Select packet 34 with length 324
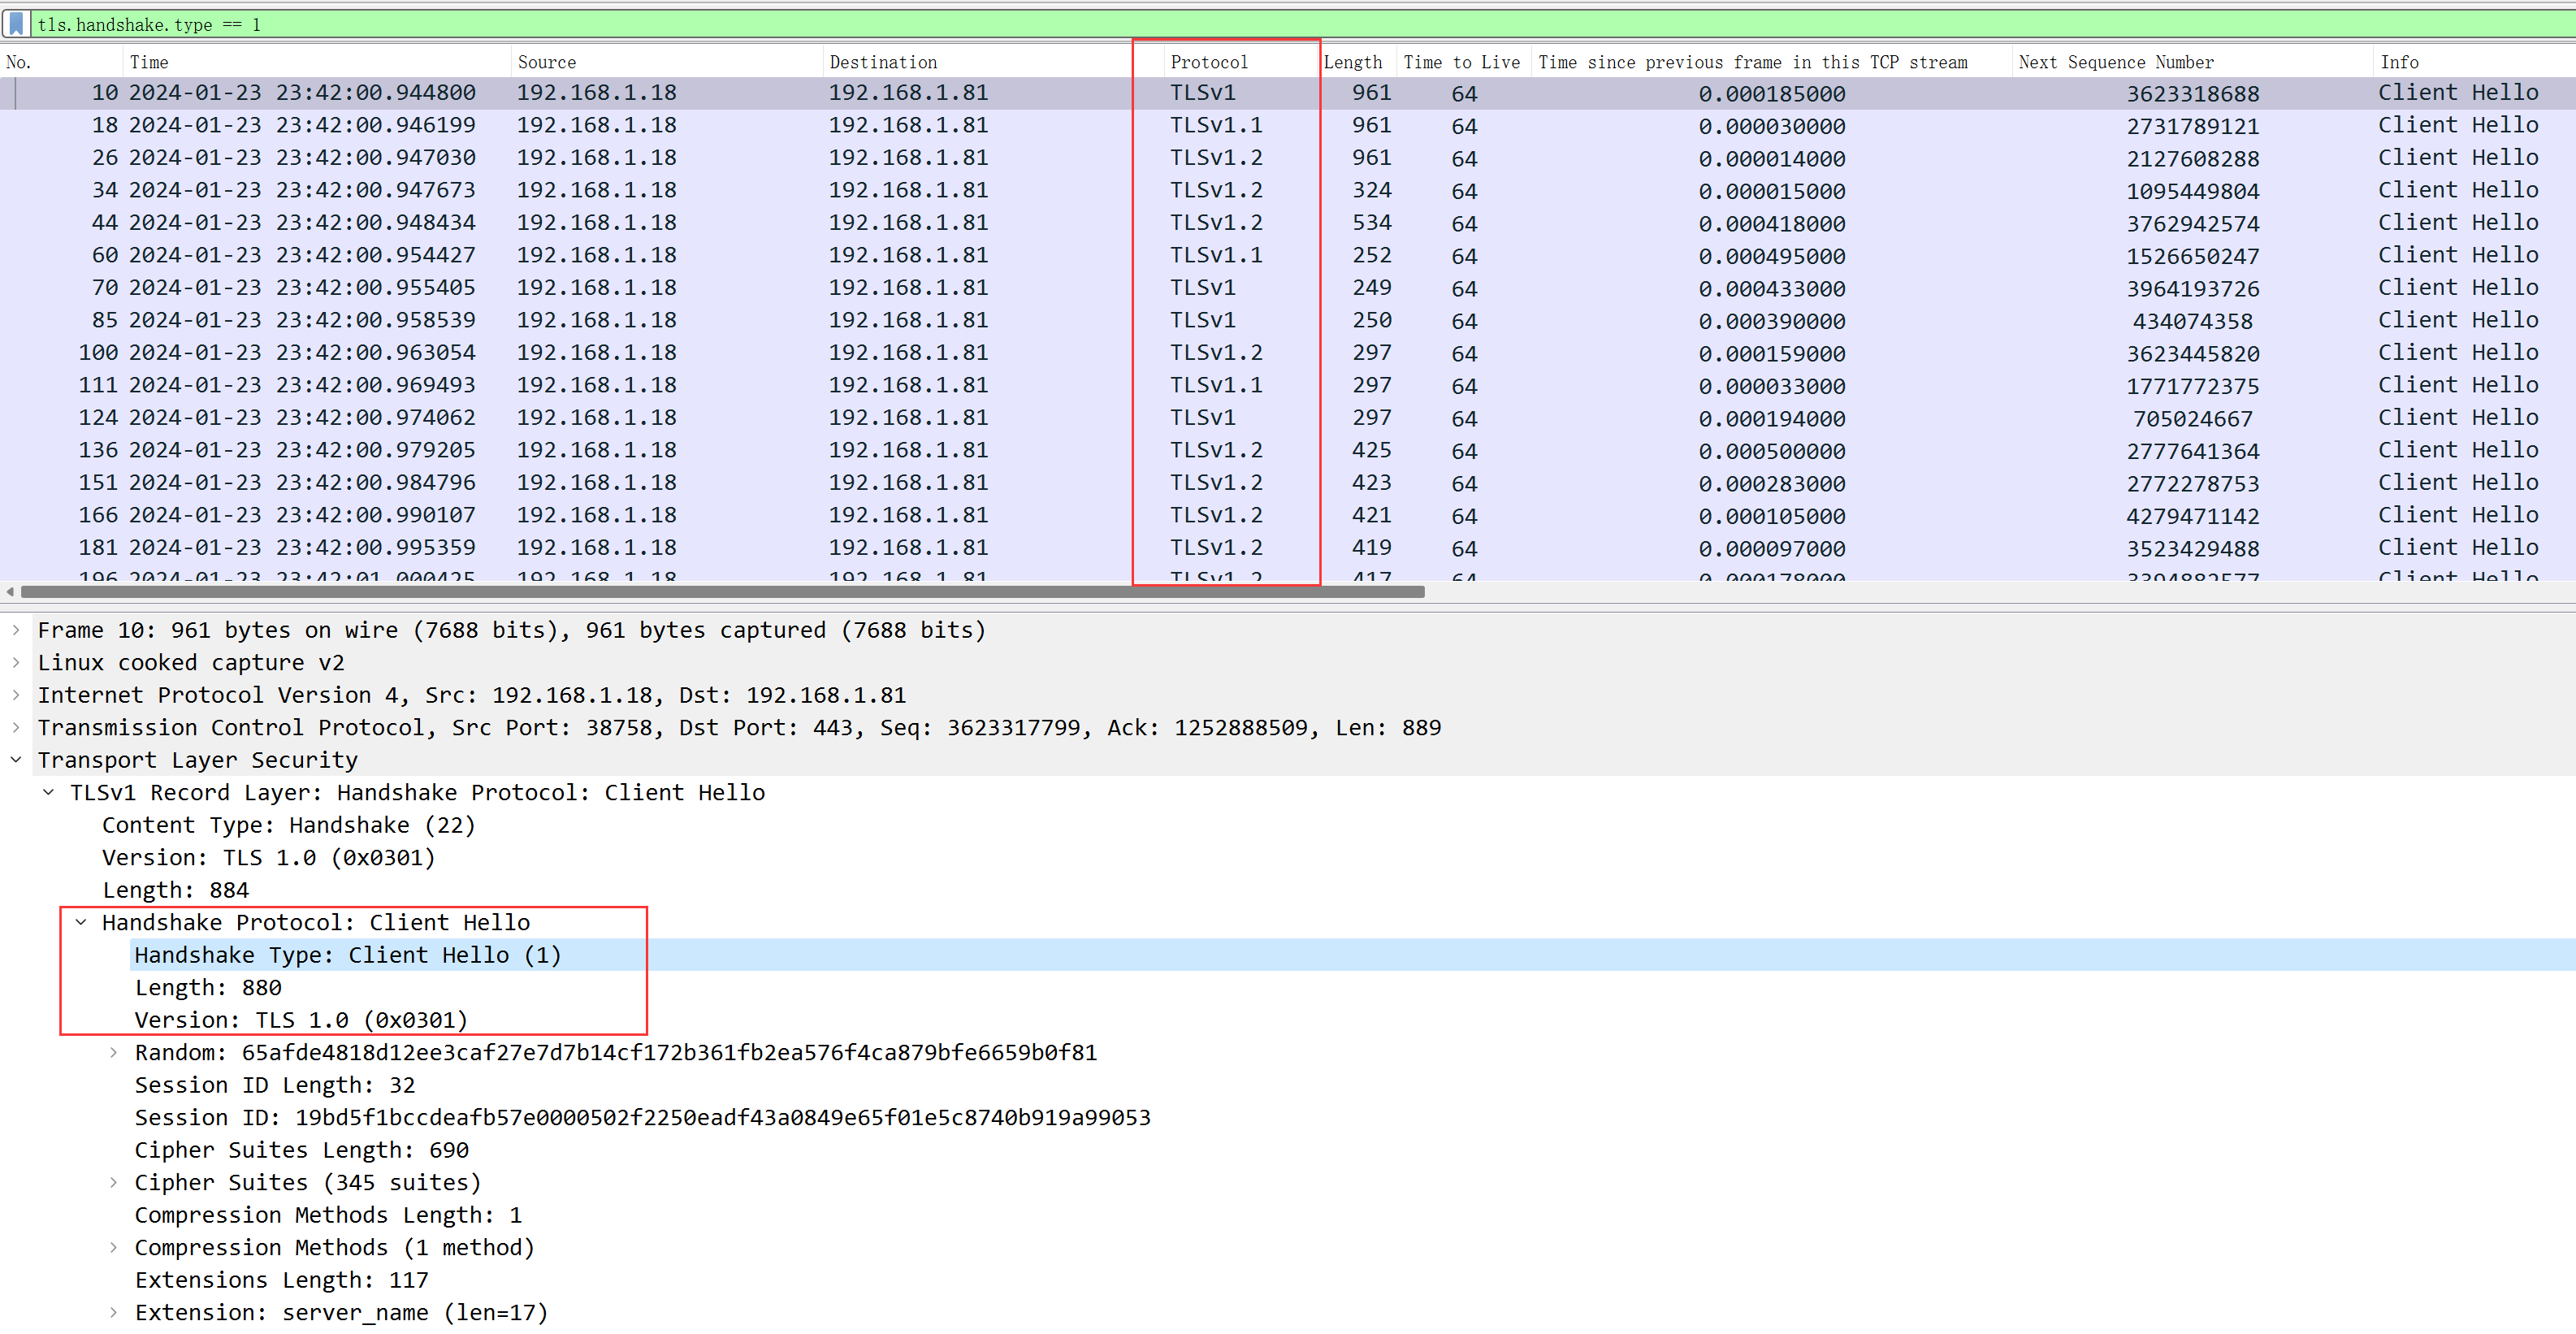 (x=1288, y=190)
